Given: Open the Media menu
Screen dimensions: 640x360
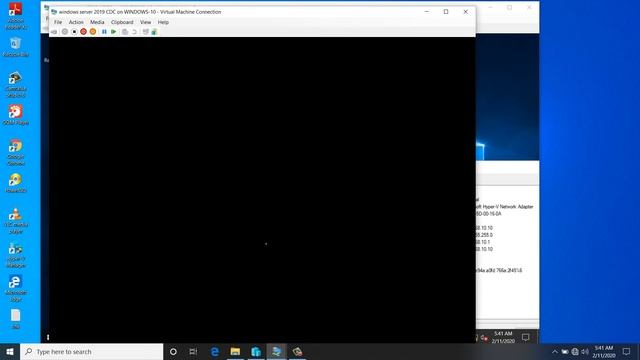Looking at the screenshot, I should [97, 22].
